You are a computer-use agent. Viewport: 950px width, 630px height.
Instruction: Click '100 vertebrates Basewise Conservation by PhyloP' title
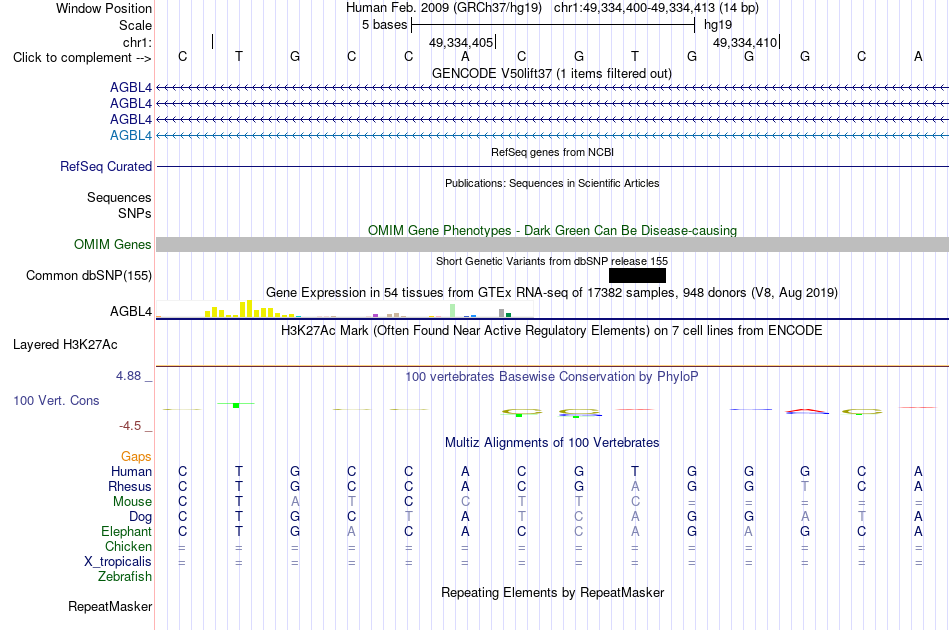552,377
